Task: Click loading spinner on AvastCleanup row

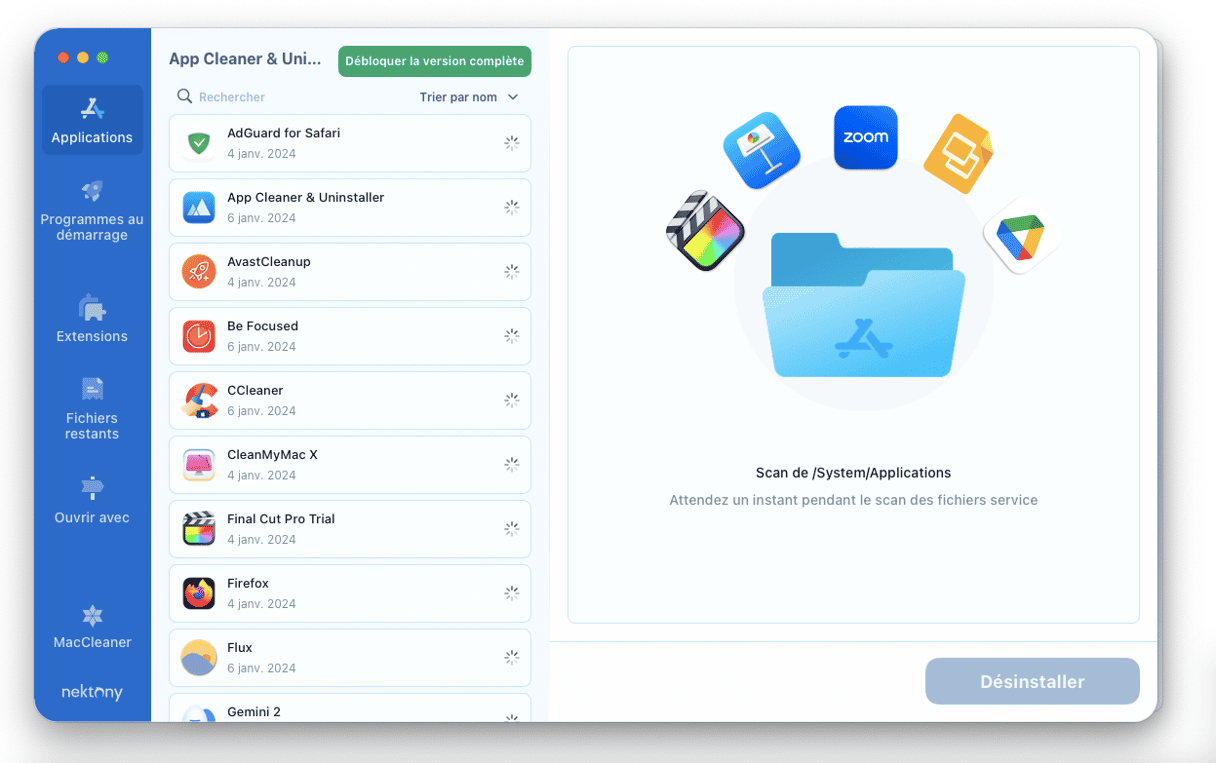Action: click(511, 271)
